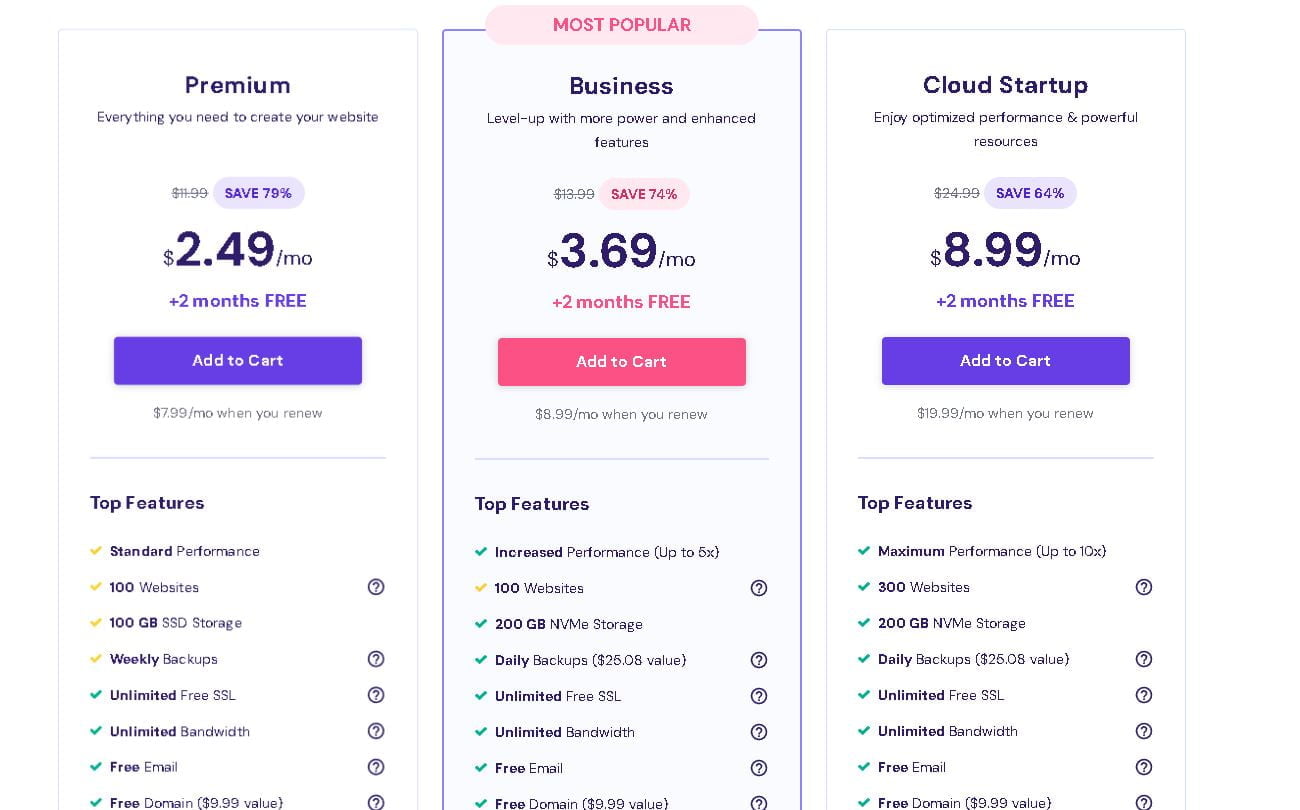Click the SAVE 79% badge on Premium

[258, 193]
